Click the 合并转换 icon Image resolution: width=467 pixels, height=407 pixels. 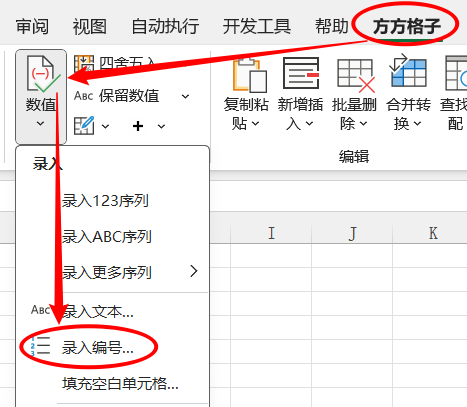click(408, 71)
